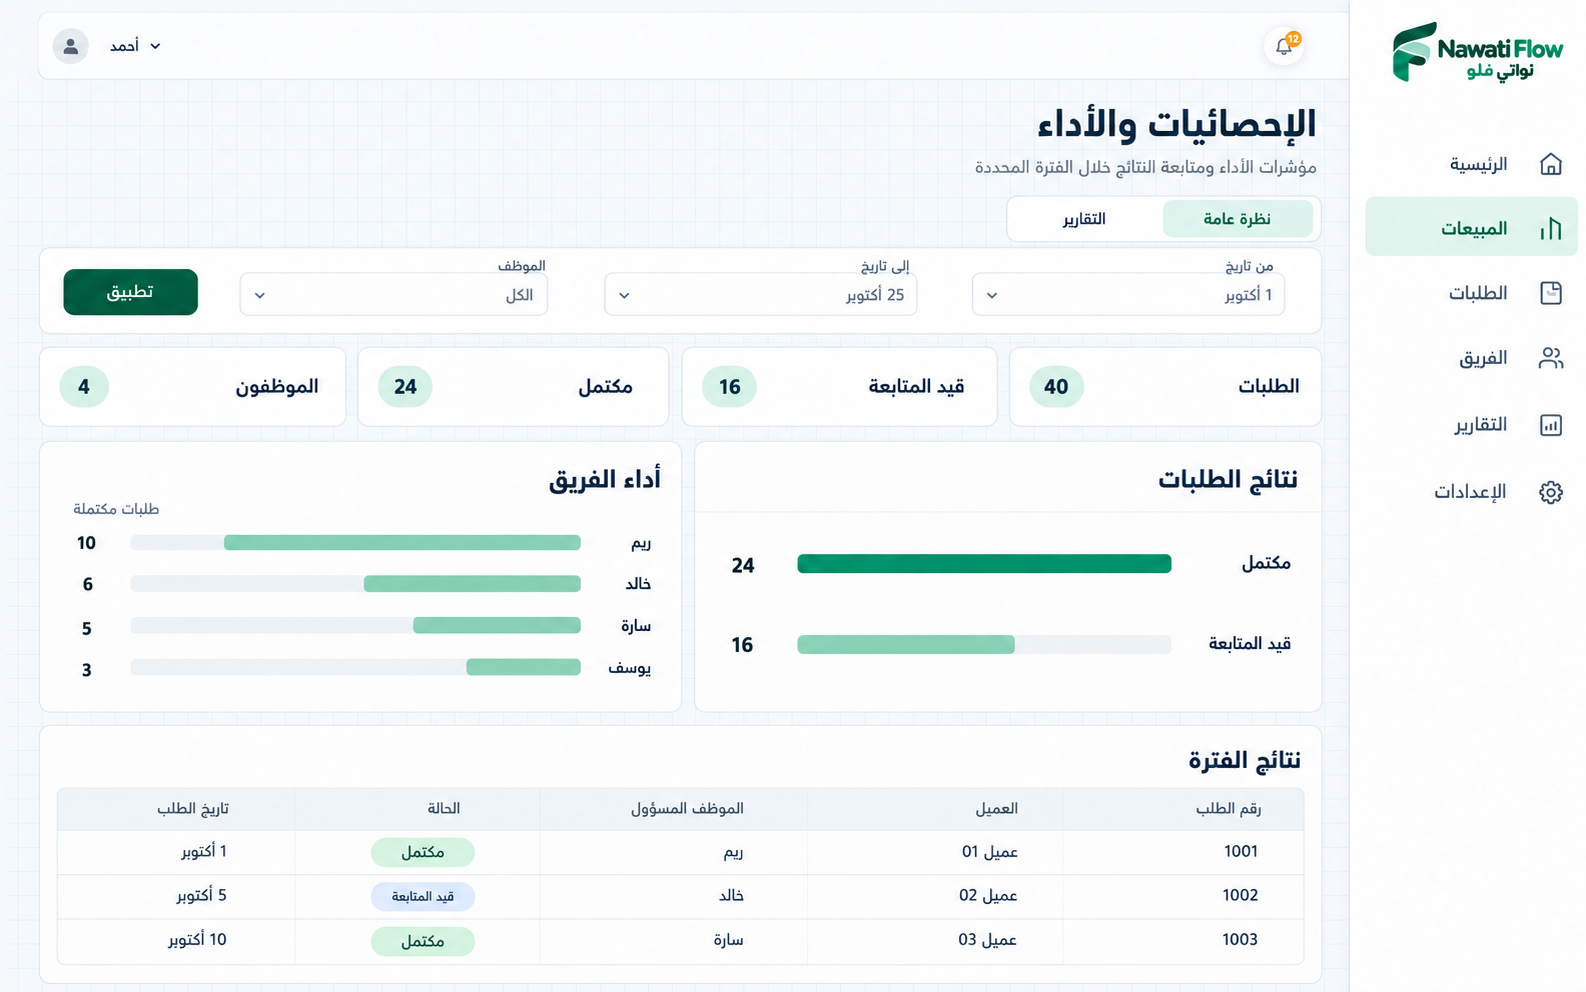Click the تطبيق apply button
The image size is (1586, 992).
131,292
